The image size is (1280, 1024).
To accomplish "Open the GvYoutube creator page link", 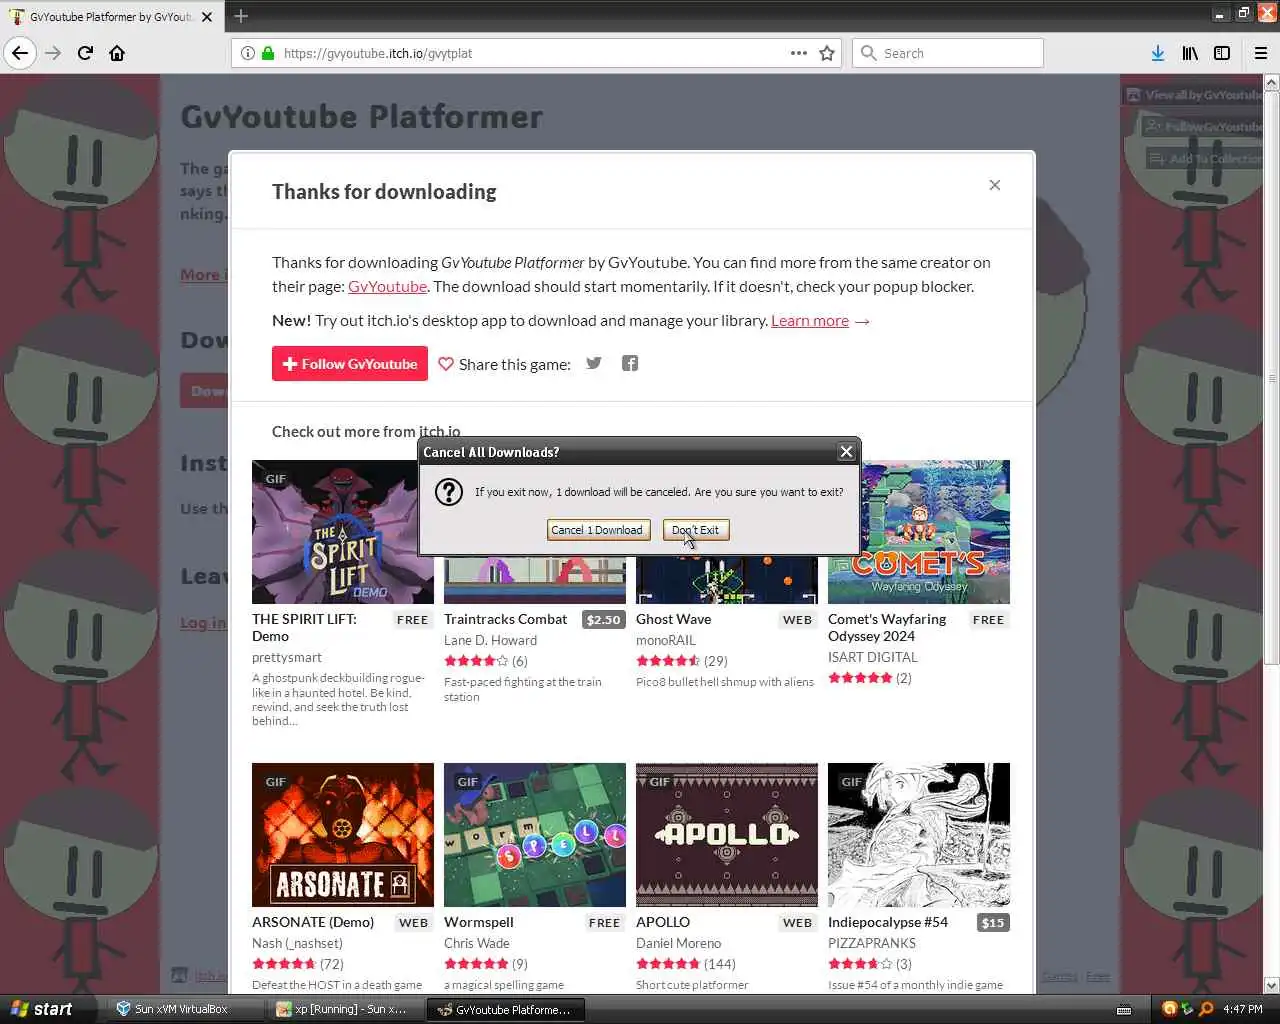I will pyautogui.click(x=387, y=286).
